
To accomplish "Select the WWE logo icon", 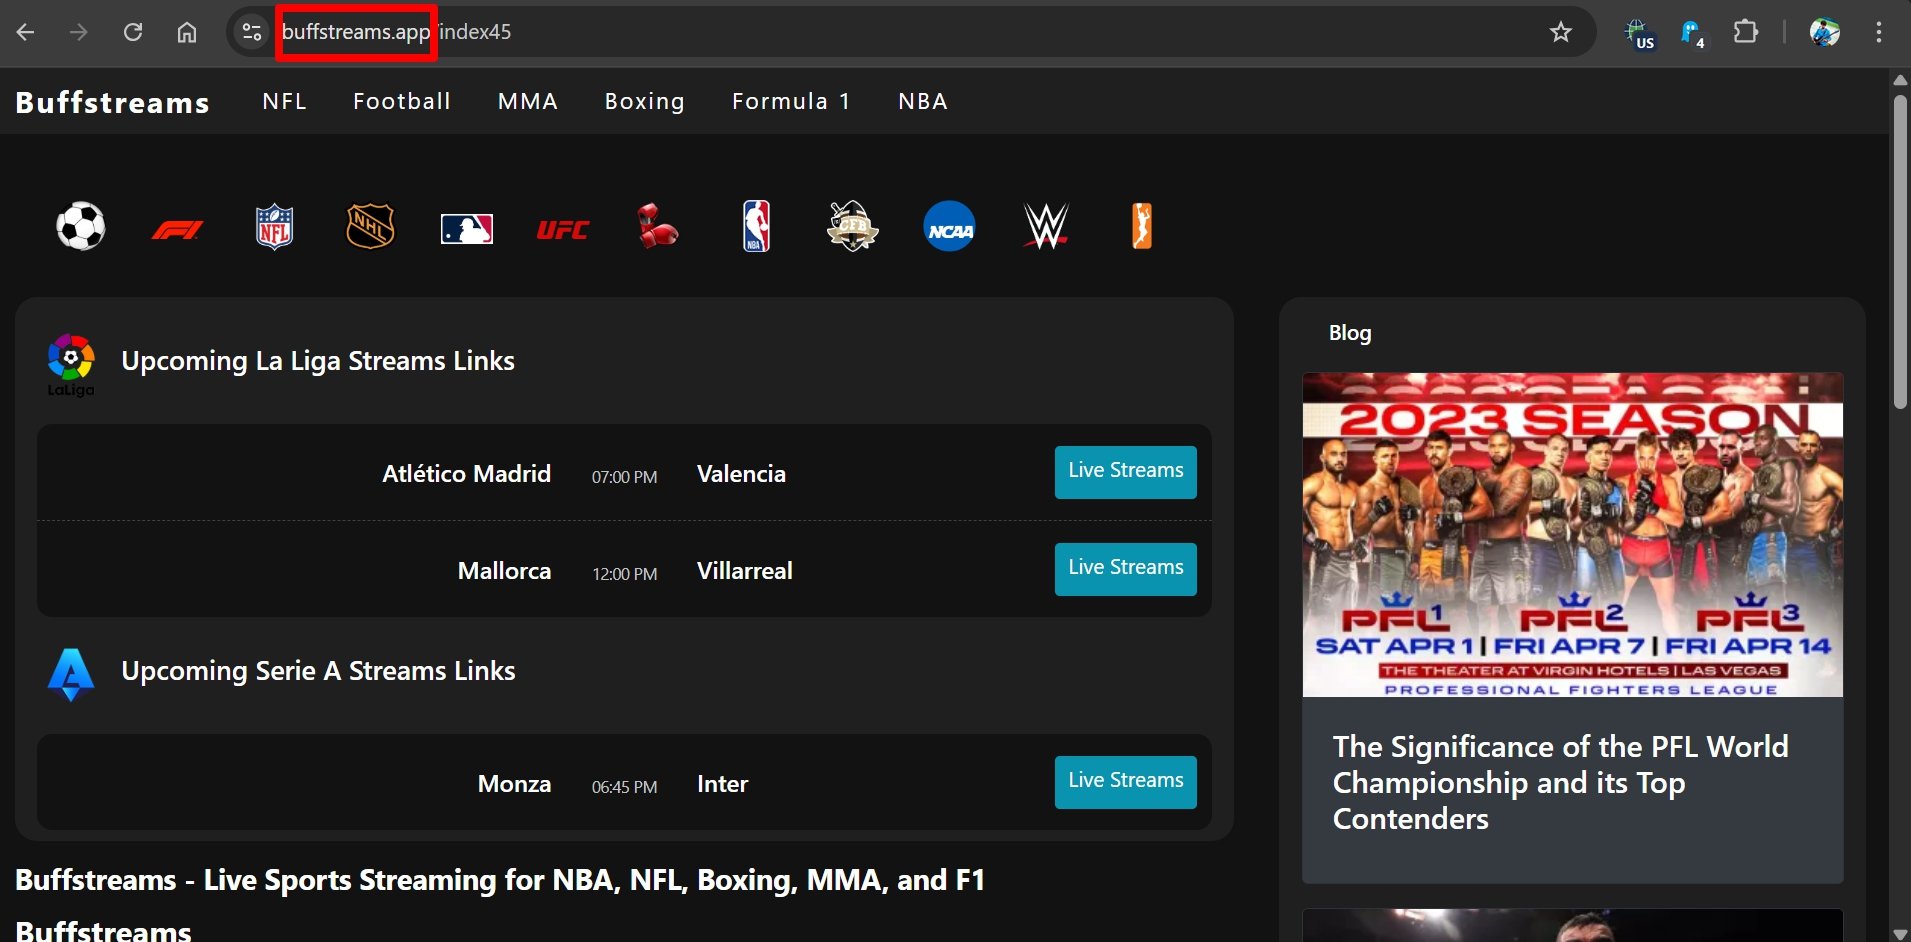I will [x=1046, y=226].
